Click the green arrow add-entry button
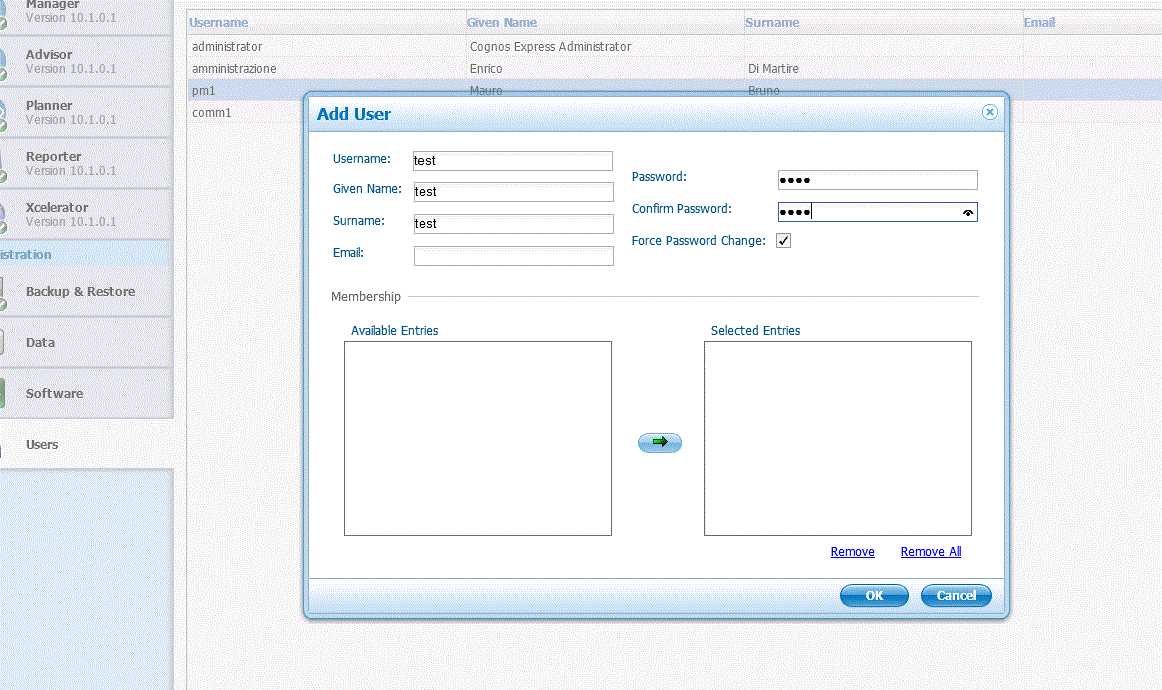Image resolution: width=1162 pixels, height=690 pixels. [x=660, y=442]
